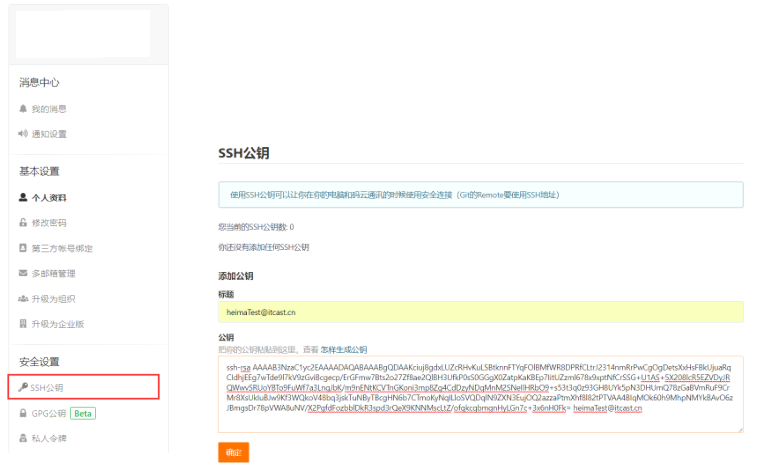Click the text 你还没有添加任何SSH公钥
The width and height of the screenshot is (757, 470).
tap(264, 248)
